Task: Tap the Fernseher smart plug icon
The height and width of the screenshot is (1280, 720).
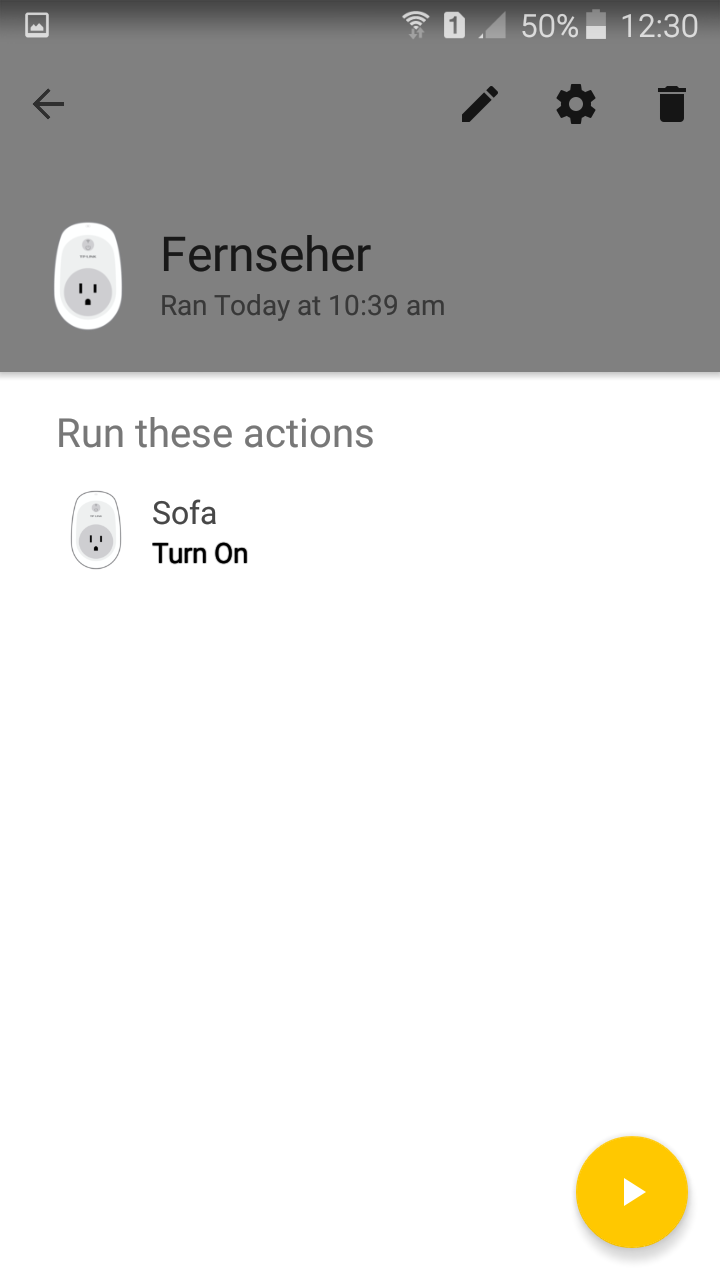Action: tap(88, 276)
